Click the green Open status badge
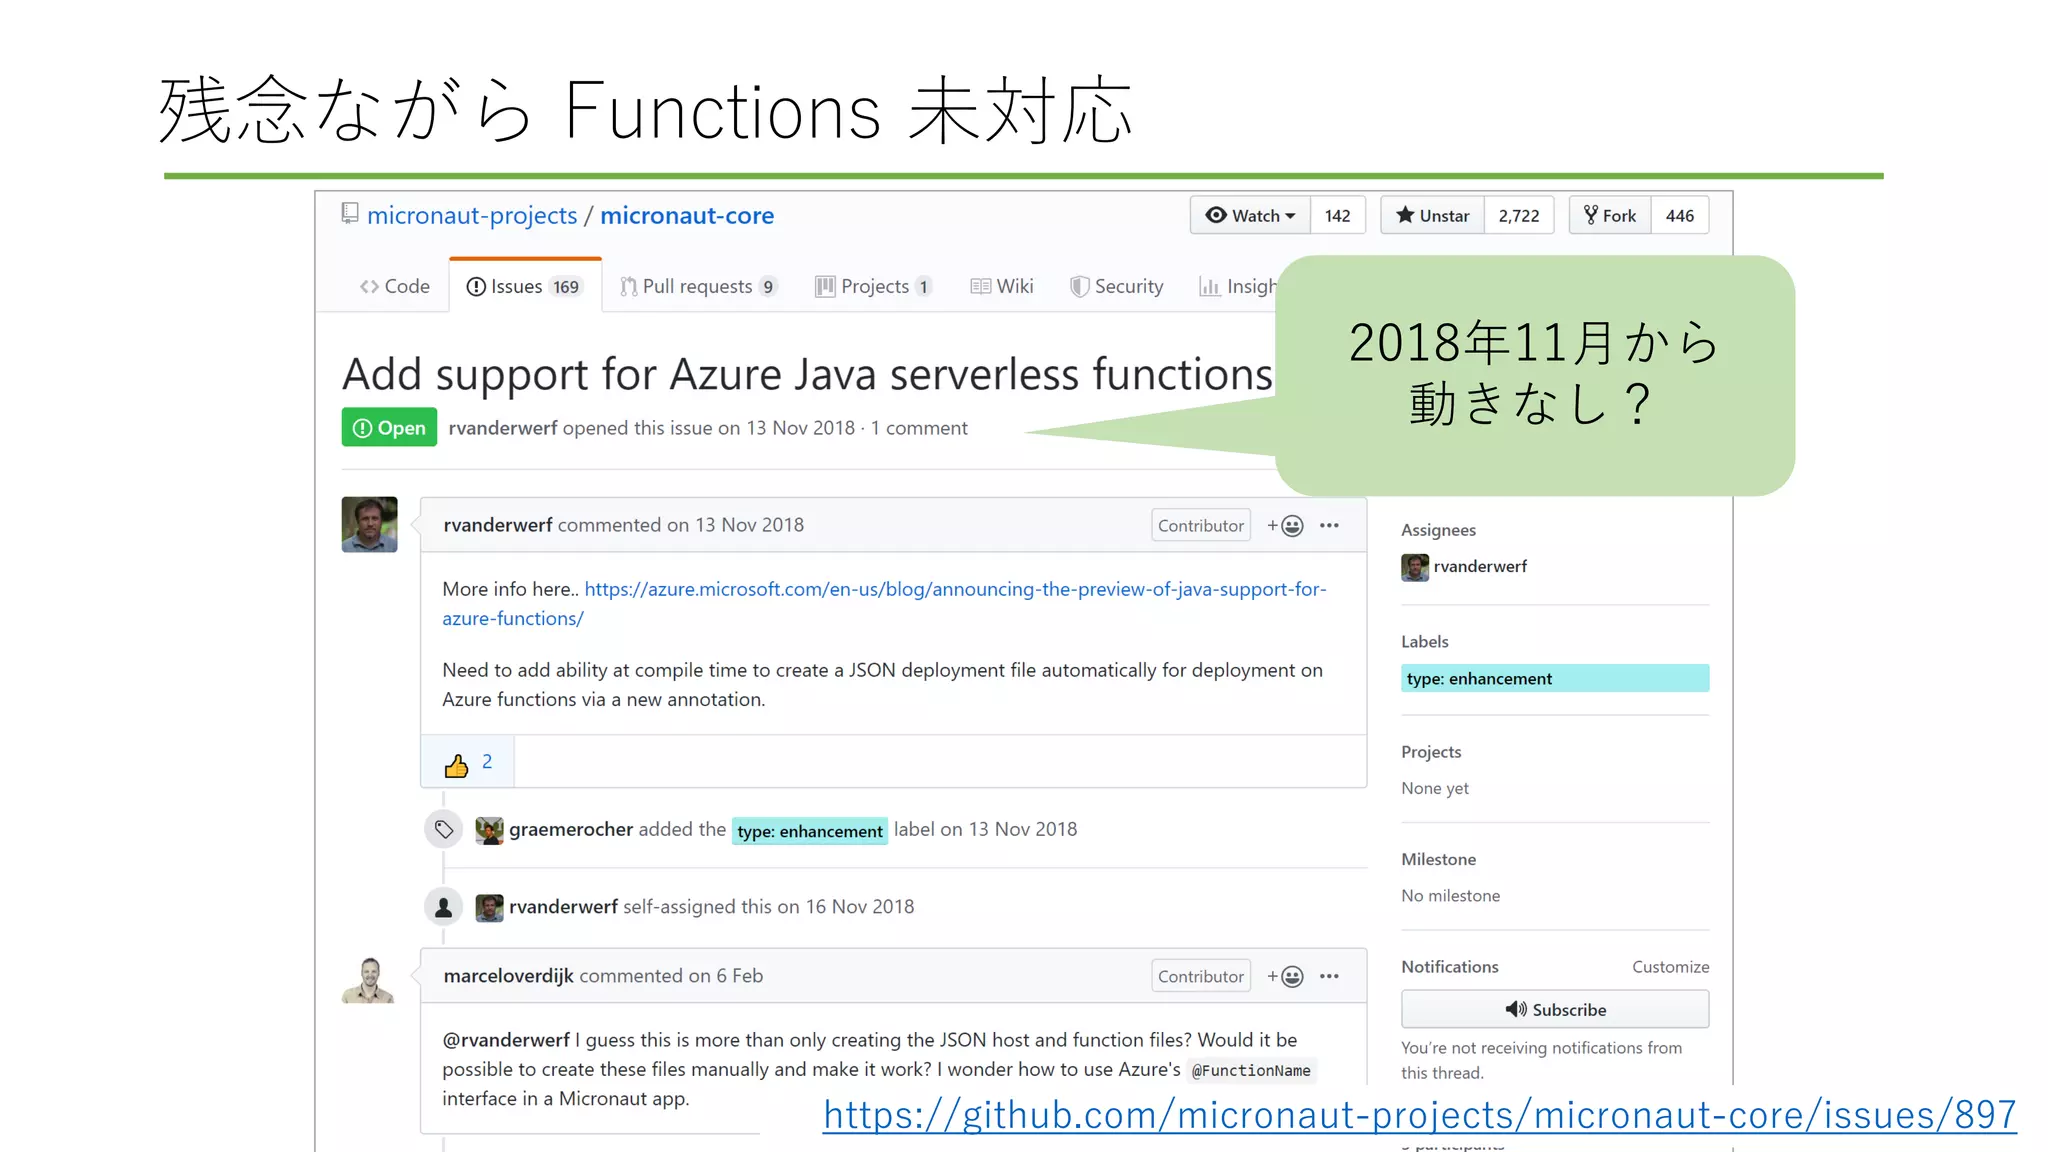Viewport: 2048px width, 1152px height. [x=389, y=427]
